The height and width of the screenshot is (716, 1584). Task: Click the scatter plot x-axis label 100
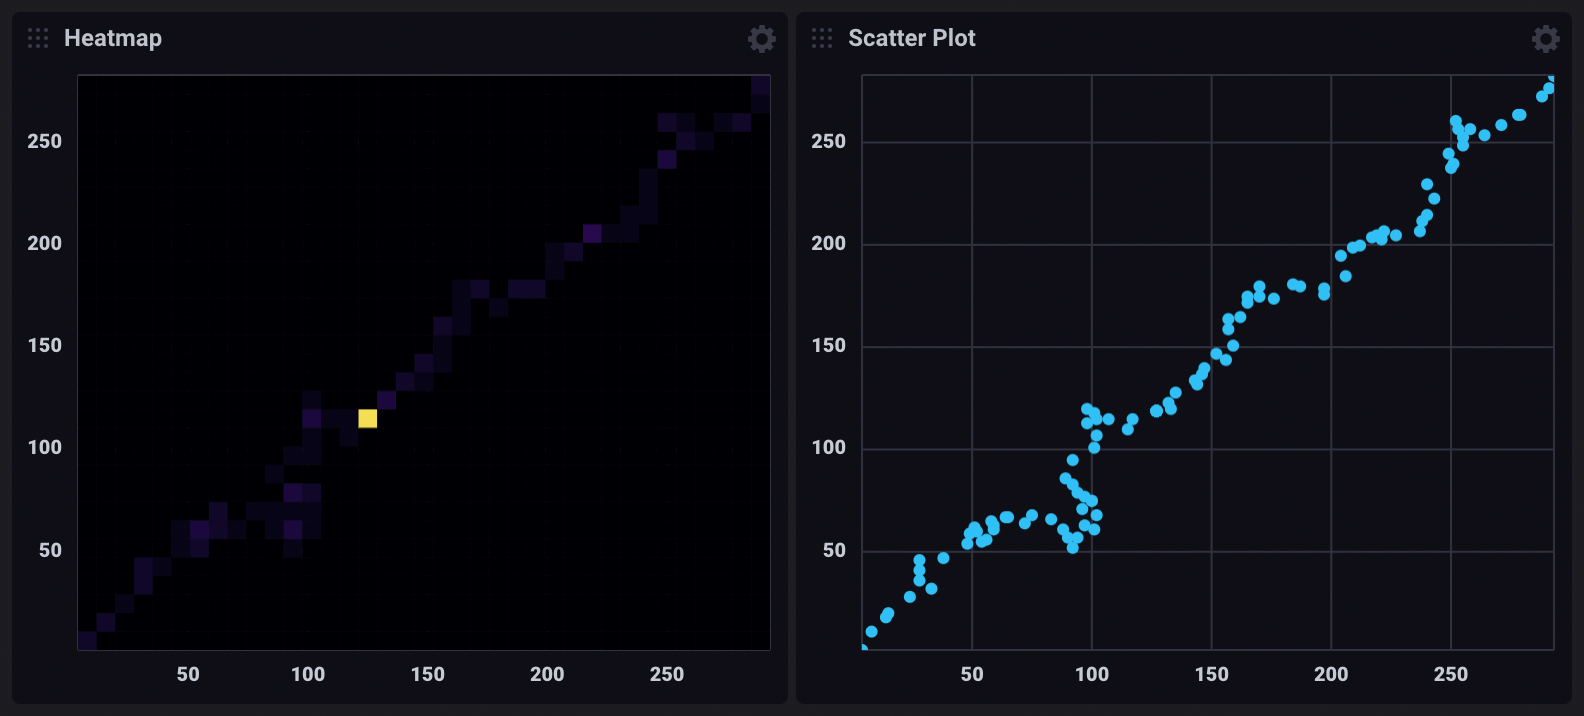[1092, 674]
